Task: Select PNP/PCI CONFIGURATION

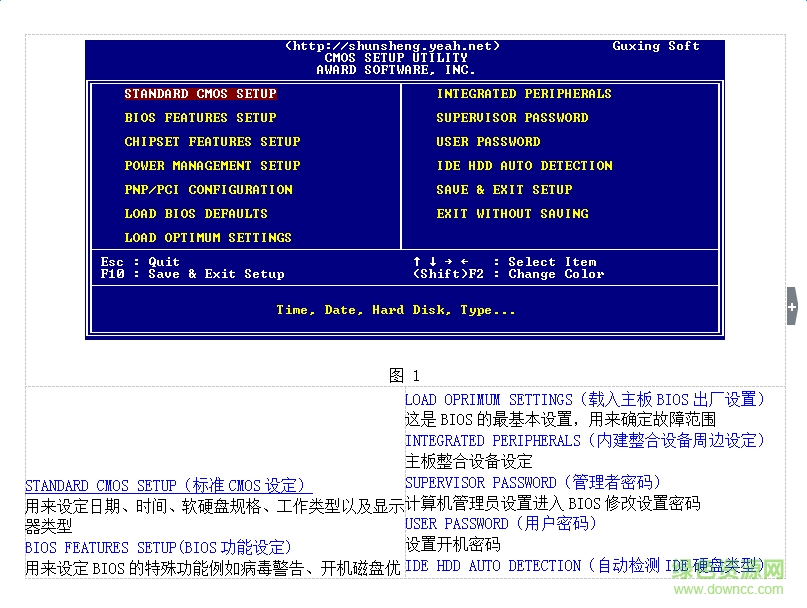Action: click(x=208, y=189)
